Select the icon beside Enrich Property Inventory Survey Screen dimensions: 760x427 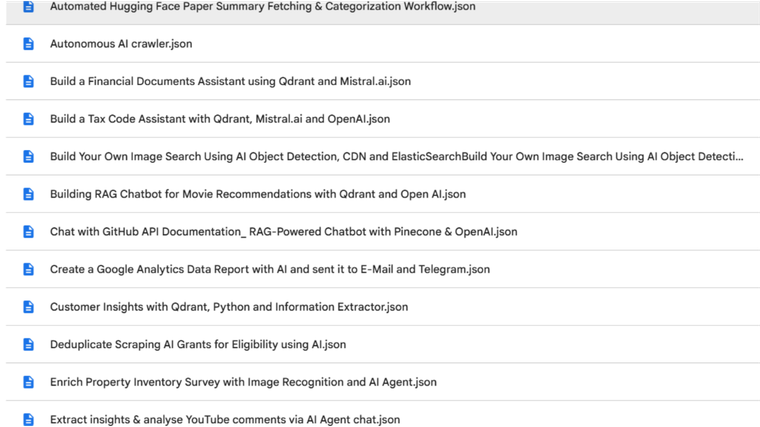pyautogui.click(x=28, y=382)
